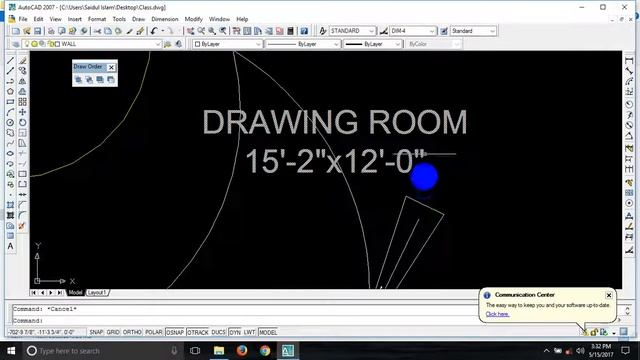The width and height of the screenshot is (640, 360).
Task: Select the Arc draw tool
Action: click(x=10, y=112)
